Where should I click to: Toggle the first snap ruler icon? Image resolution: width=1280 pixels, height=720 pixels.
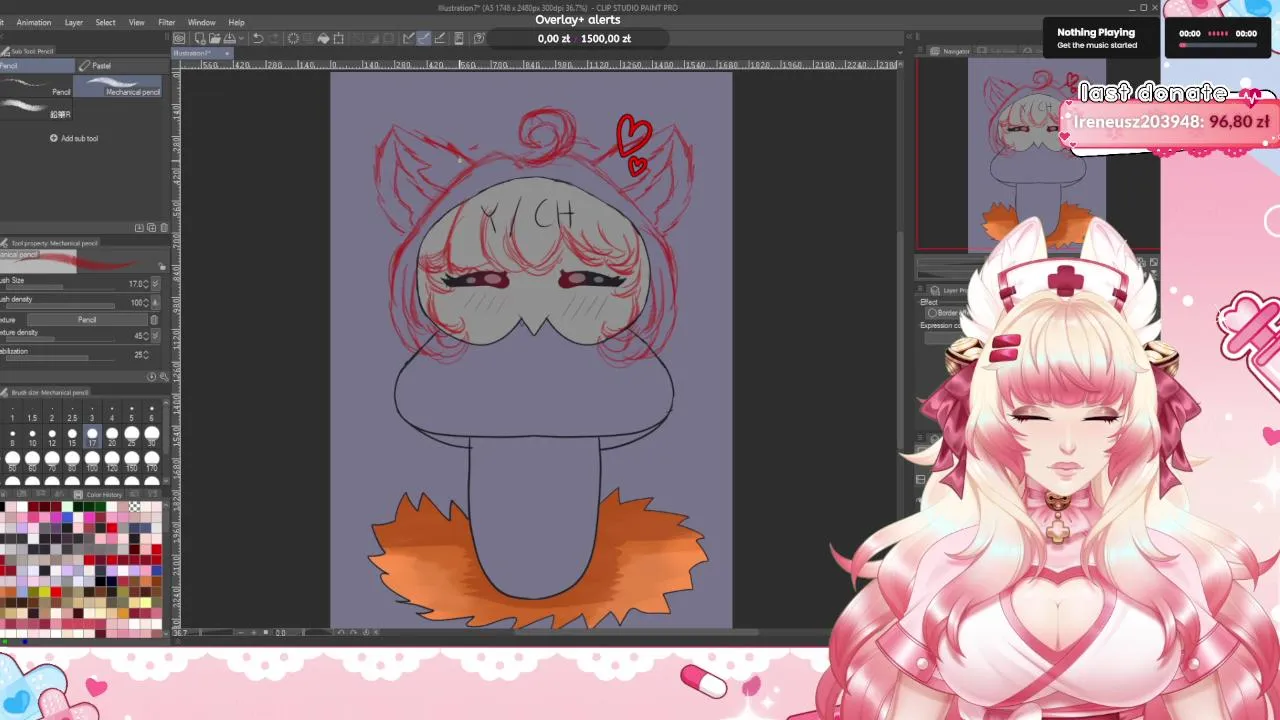click(x=408, y=38)
